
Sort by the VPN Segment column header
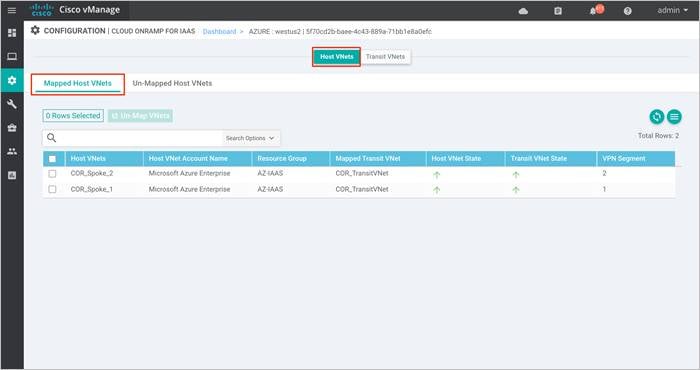(624, 158)
